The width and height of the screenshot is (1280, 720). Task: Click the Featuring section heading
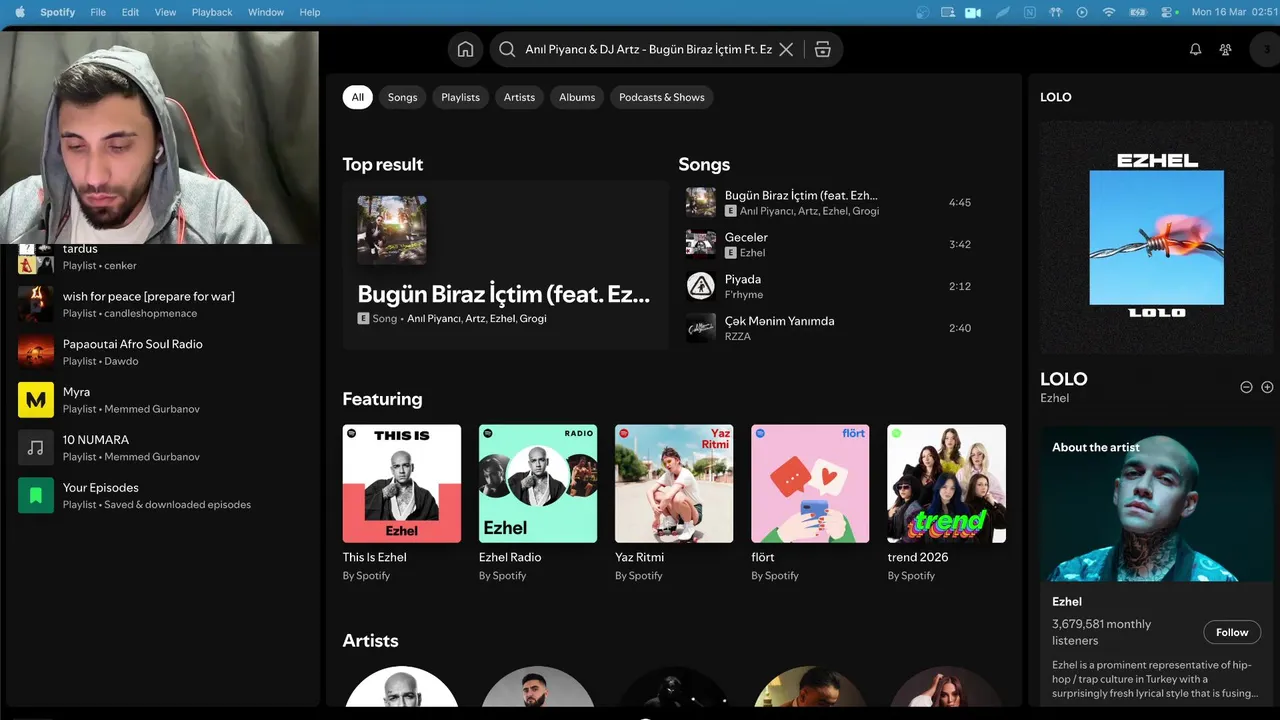[x=382, y=399]
